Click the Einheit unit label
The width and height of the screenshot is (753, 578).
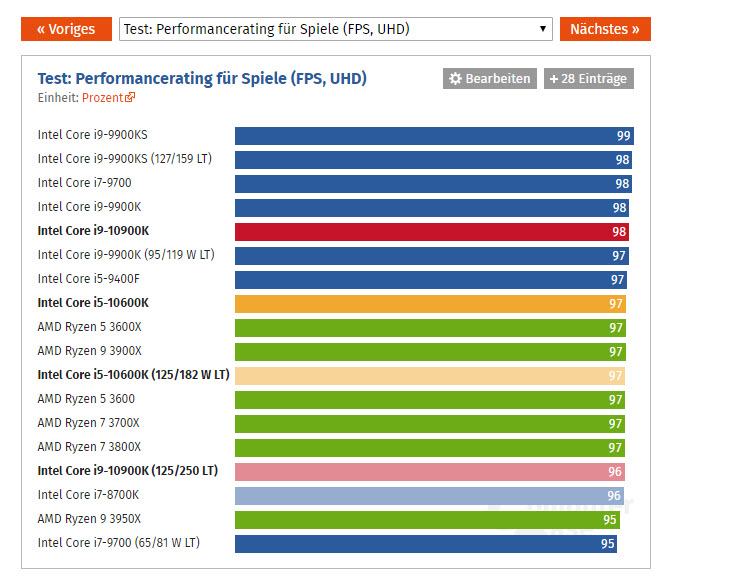pyautogui.click(x=58, y=97)
